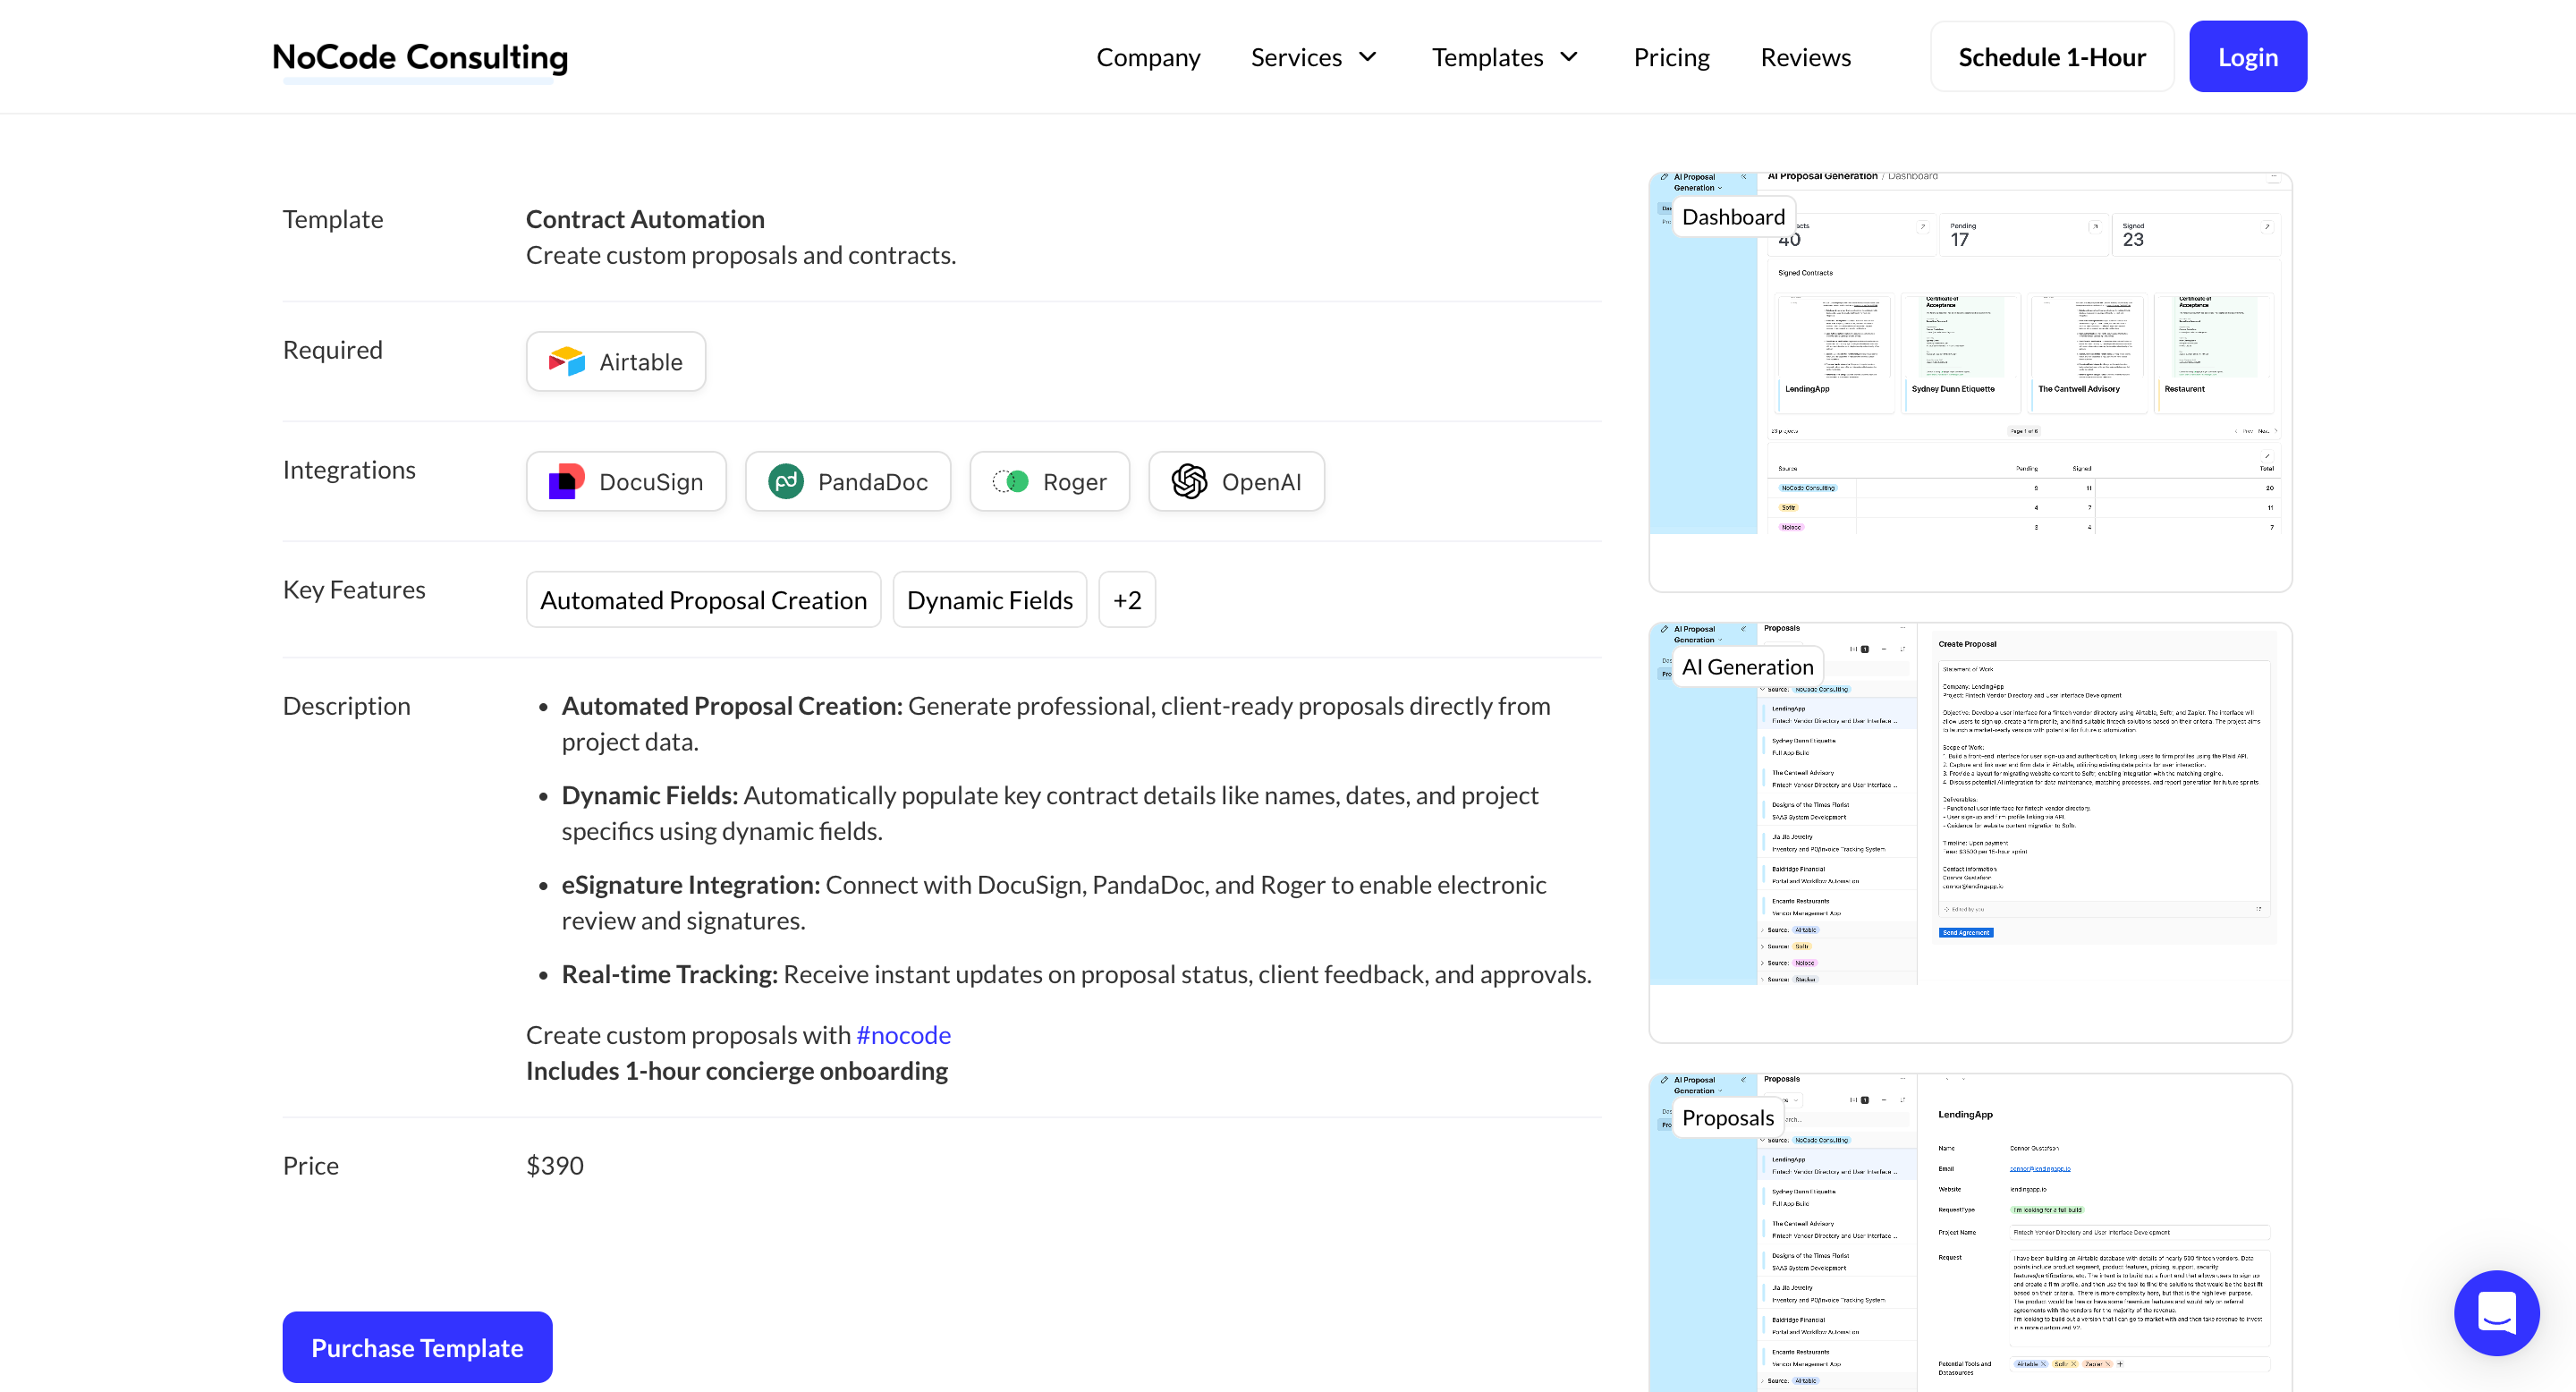Click the DocuSign logo icon

pyautogui.click(x=566, y=482)
